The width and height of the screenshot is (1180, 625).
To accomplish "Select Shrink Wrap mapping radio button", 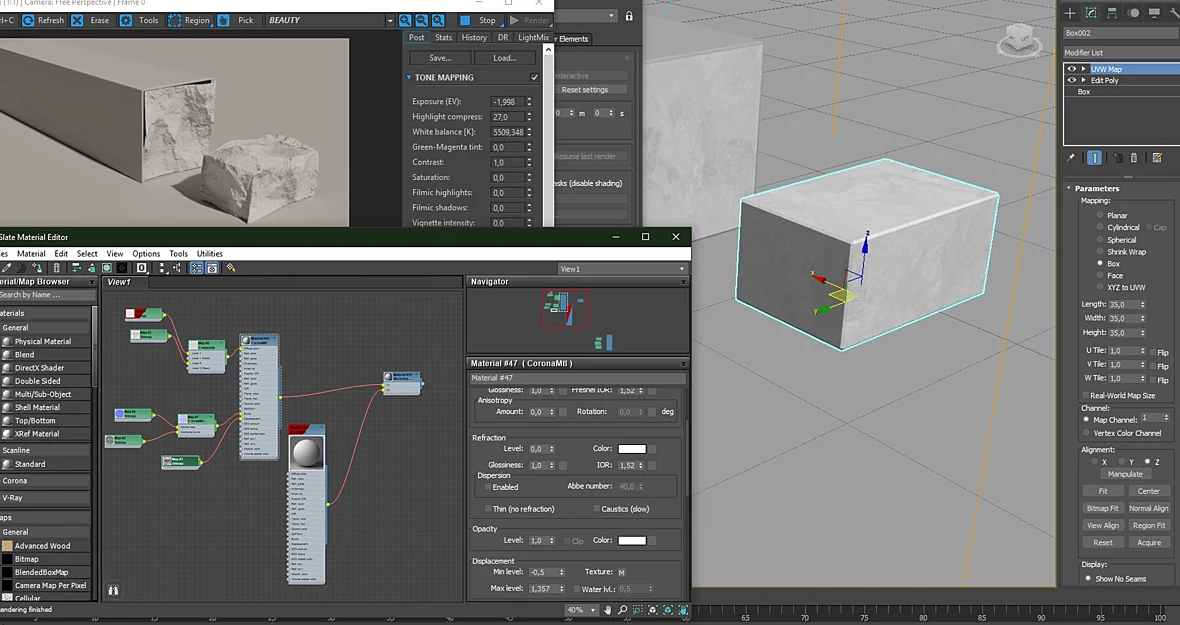I will pyautogui.click(x=1099, y=251).
